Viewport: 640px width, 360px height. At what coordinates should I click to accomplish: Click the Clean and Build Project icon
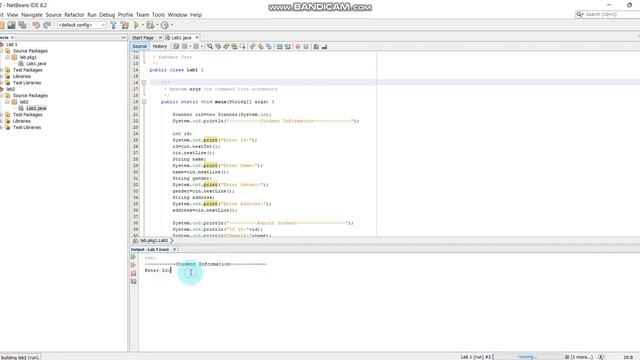[x=125, y=25]
